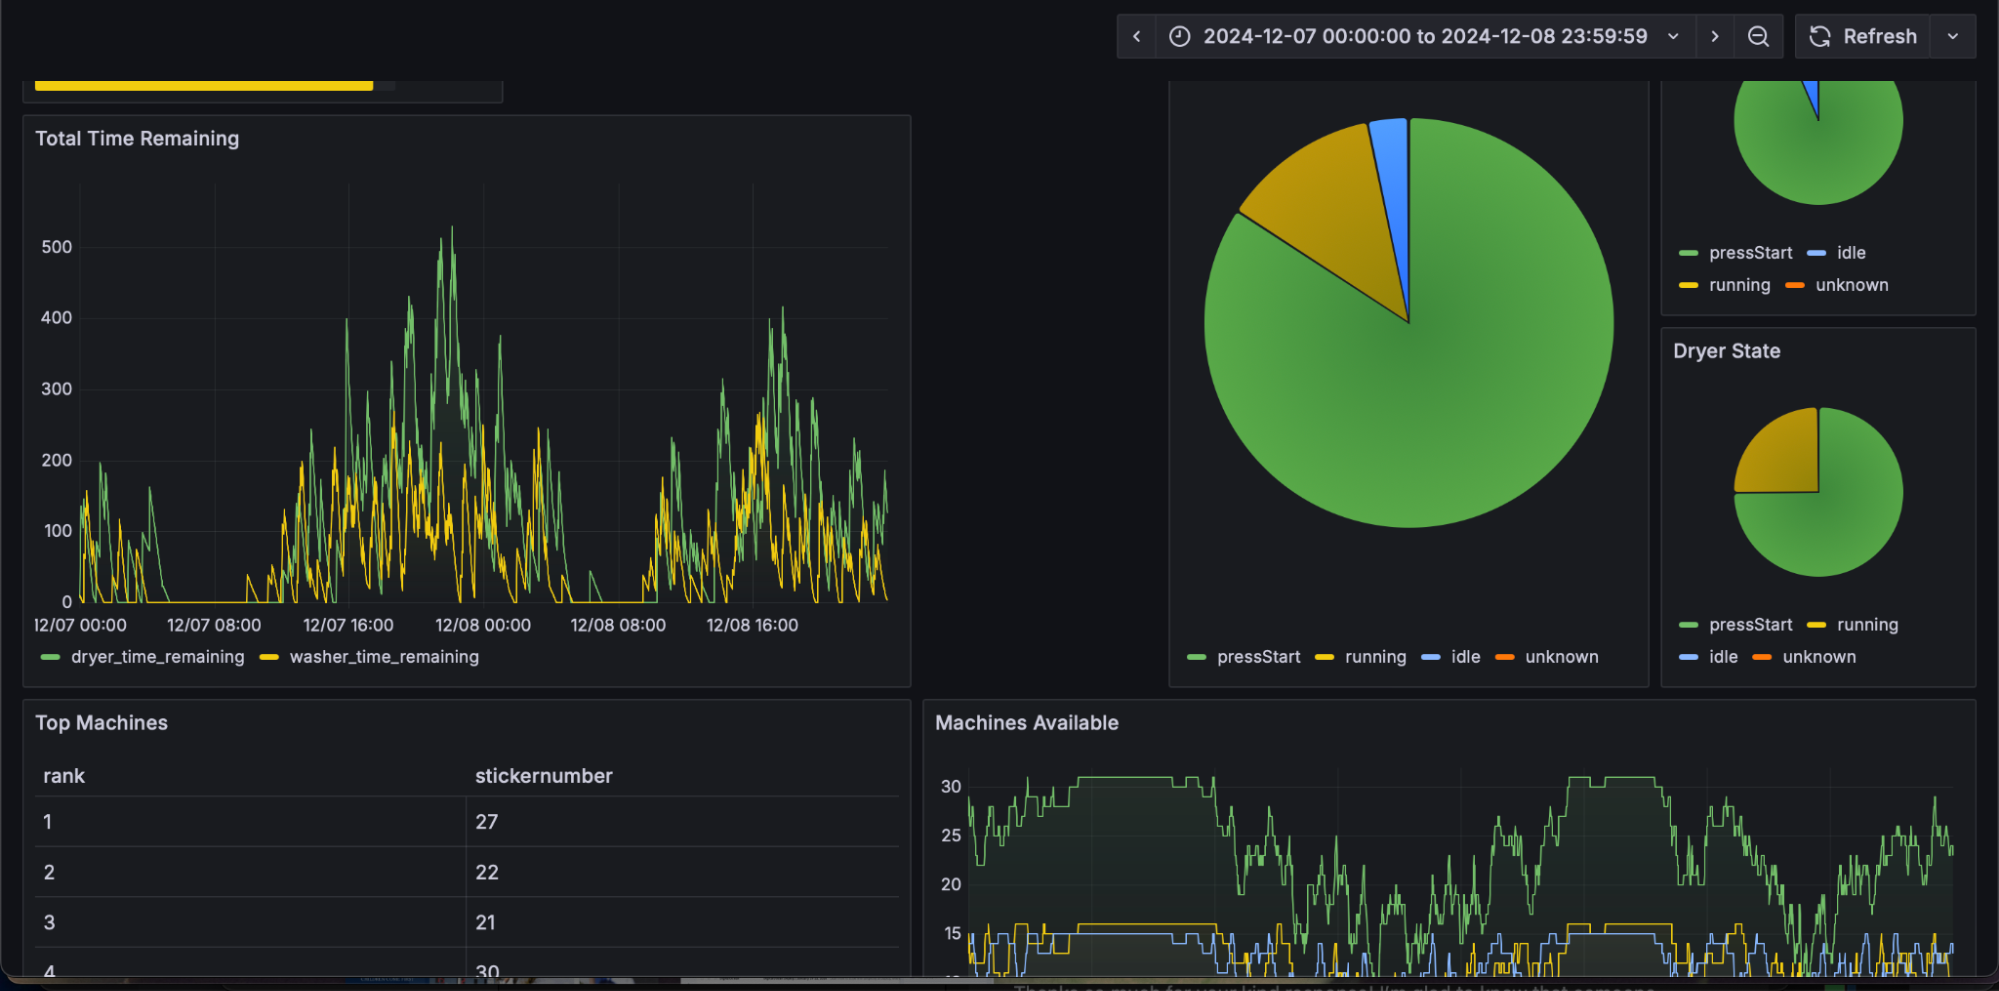Click the yellow progress bar at top left
Viewport: 1999px width, 991px height.
tap(200, 86)
